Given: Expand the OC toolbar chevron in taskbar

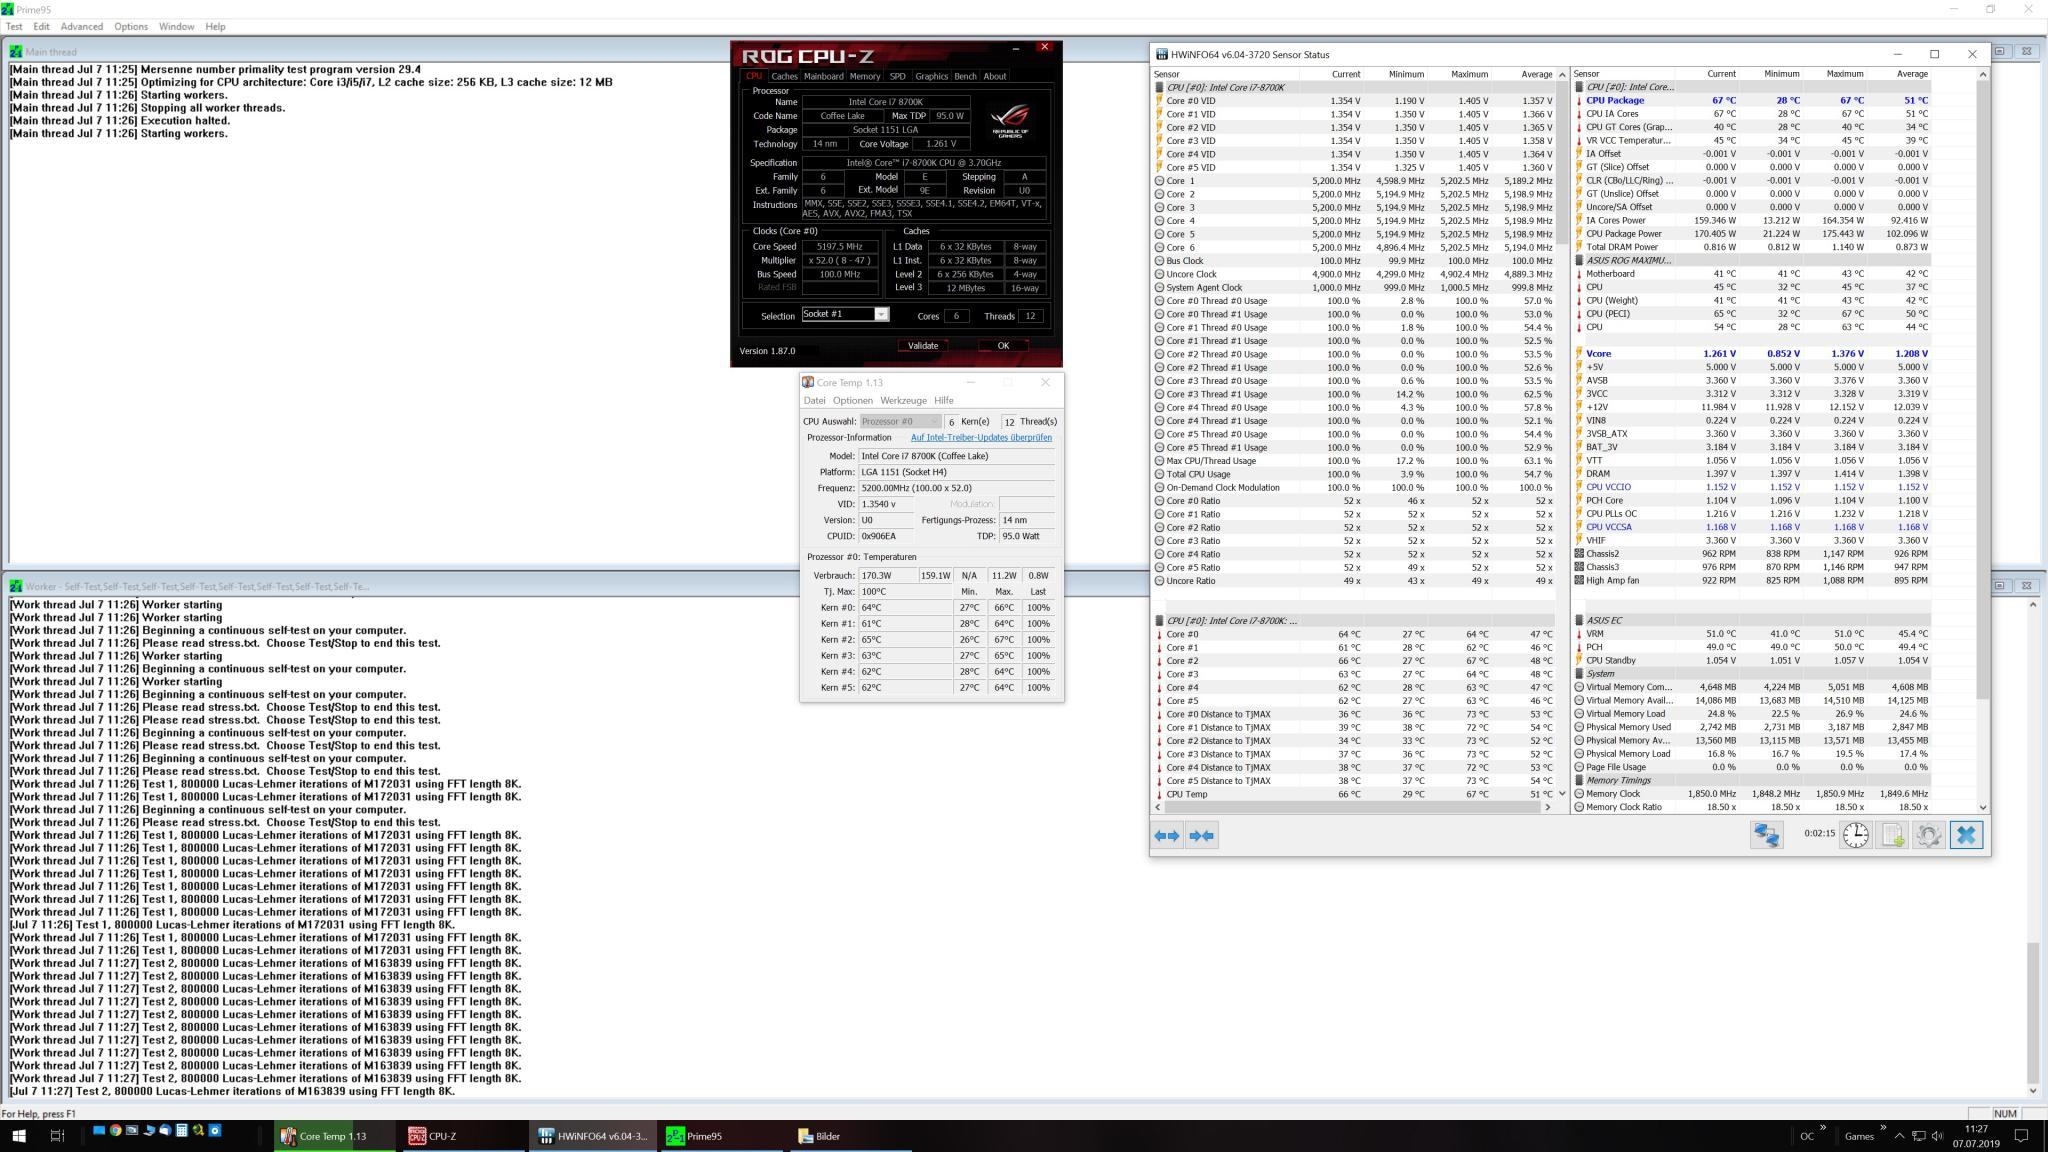Looking at the screenshot, I should point(1823,1128).
